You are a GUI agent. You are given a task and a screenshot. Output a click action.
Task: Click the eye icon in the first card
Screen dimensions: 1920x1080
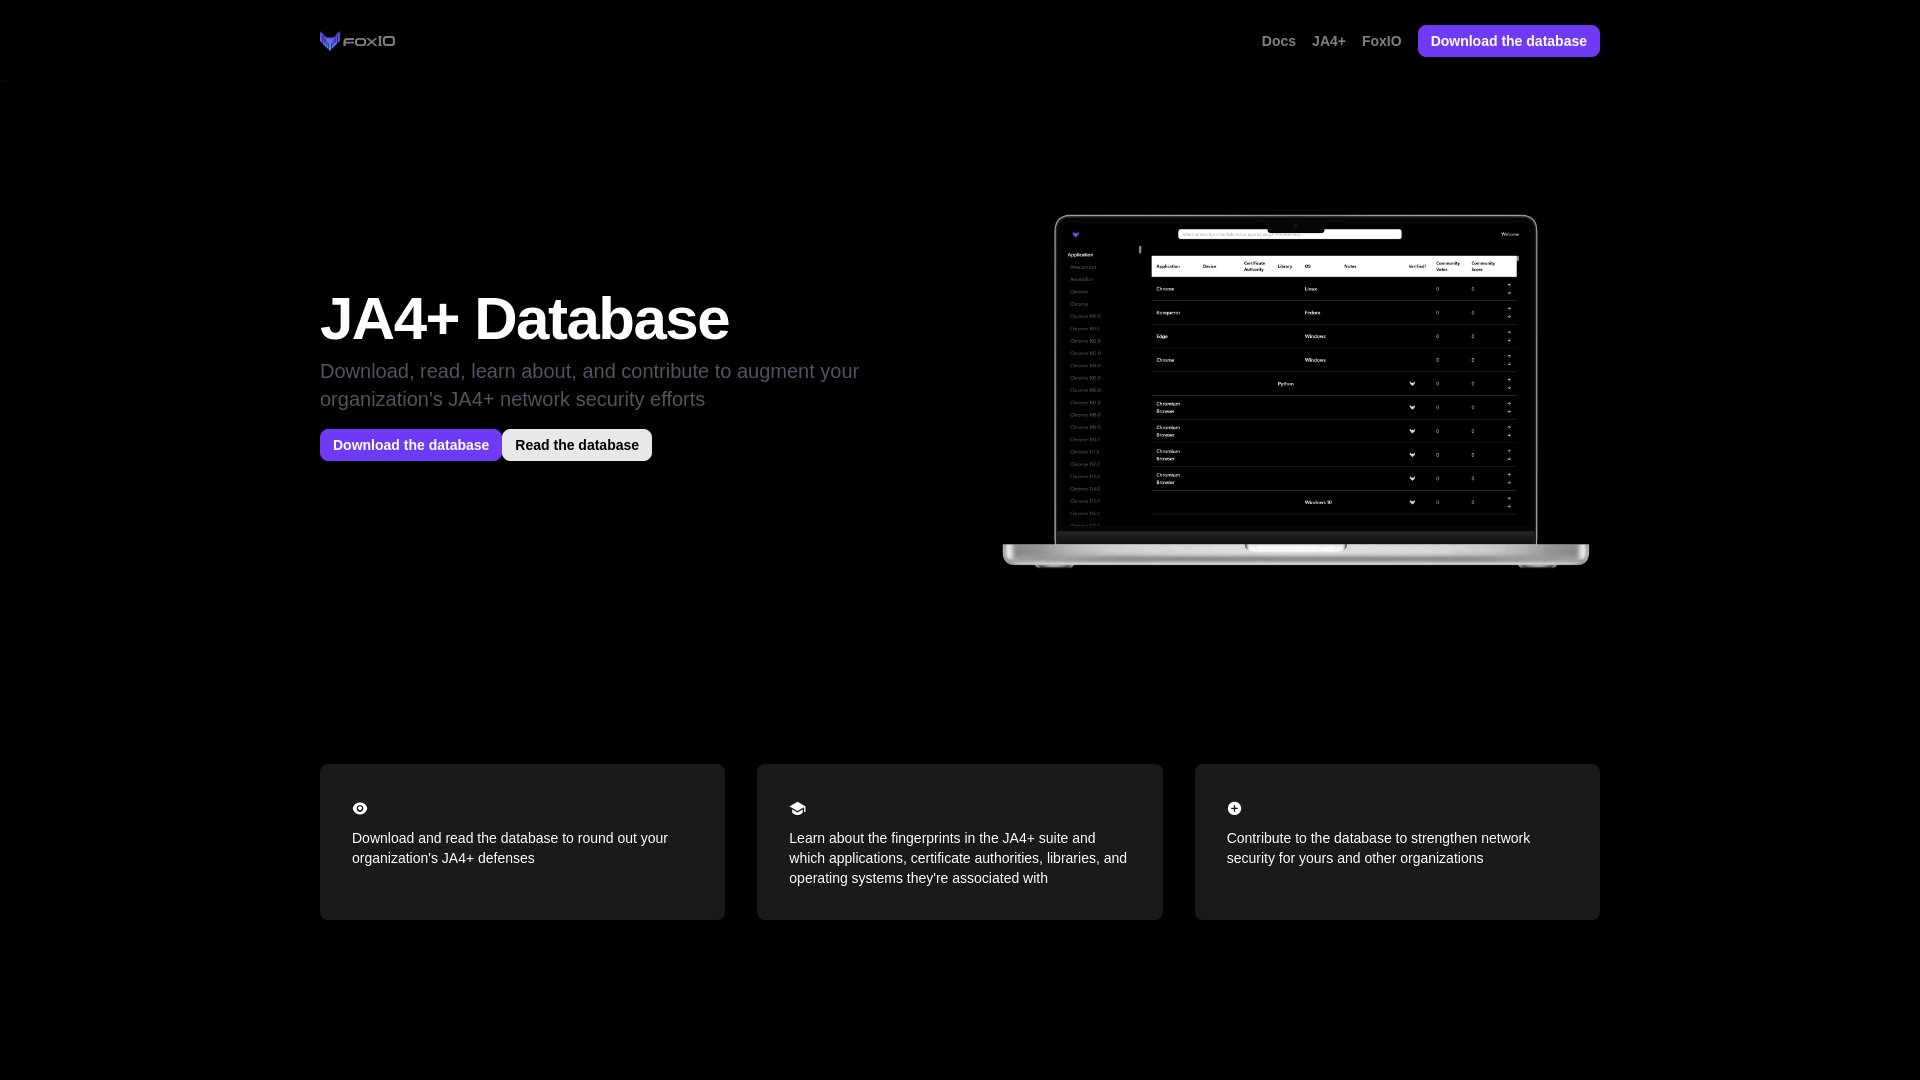coord(360,808)
